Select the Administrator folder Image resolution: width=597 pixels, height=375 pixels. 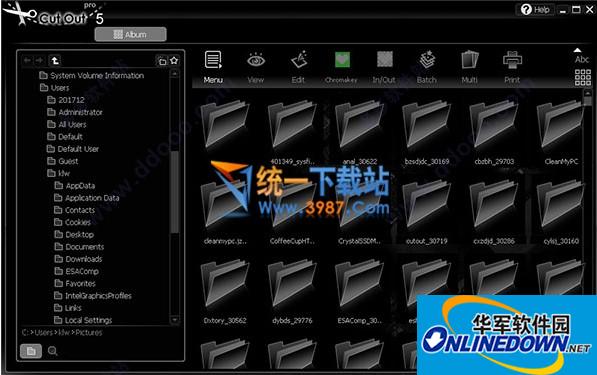[x=75, y=112]
